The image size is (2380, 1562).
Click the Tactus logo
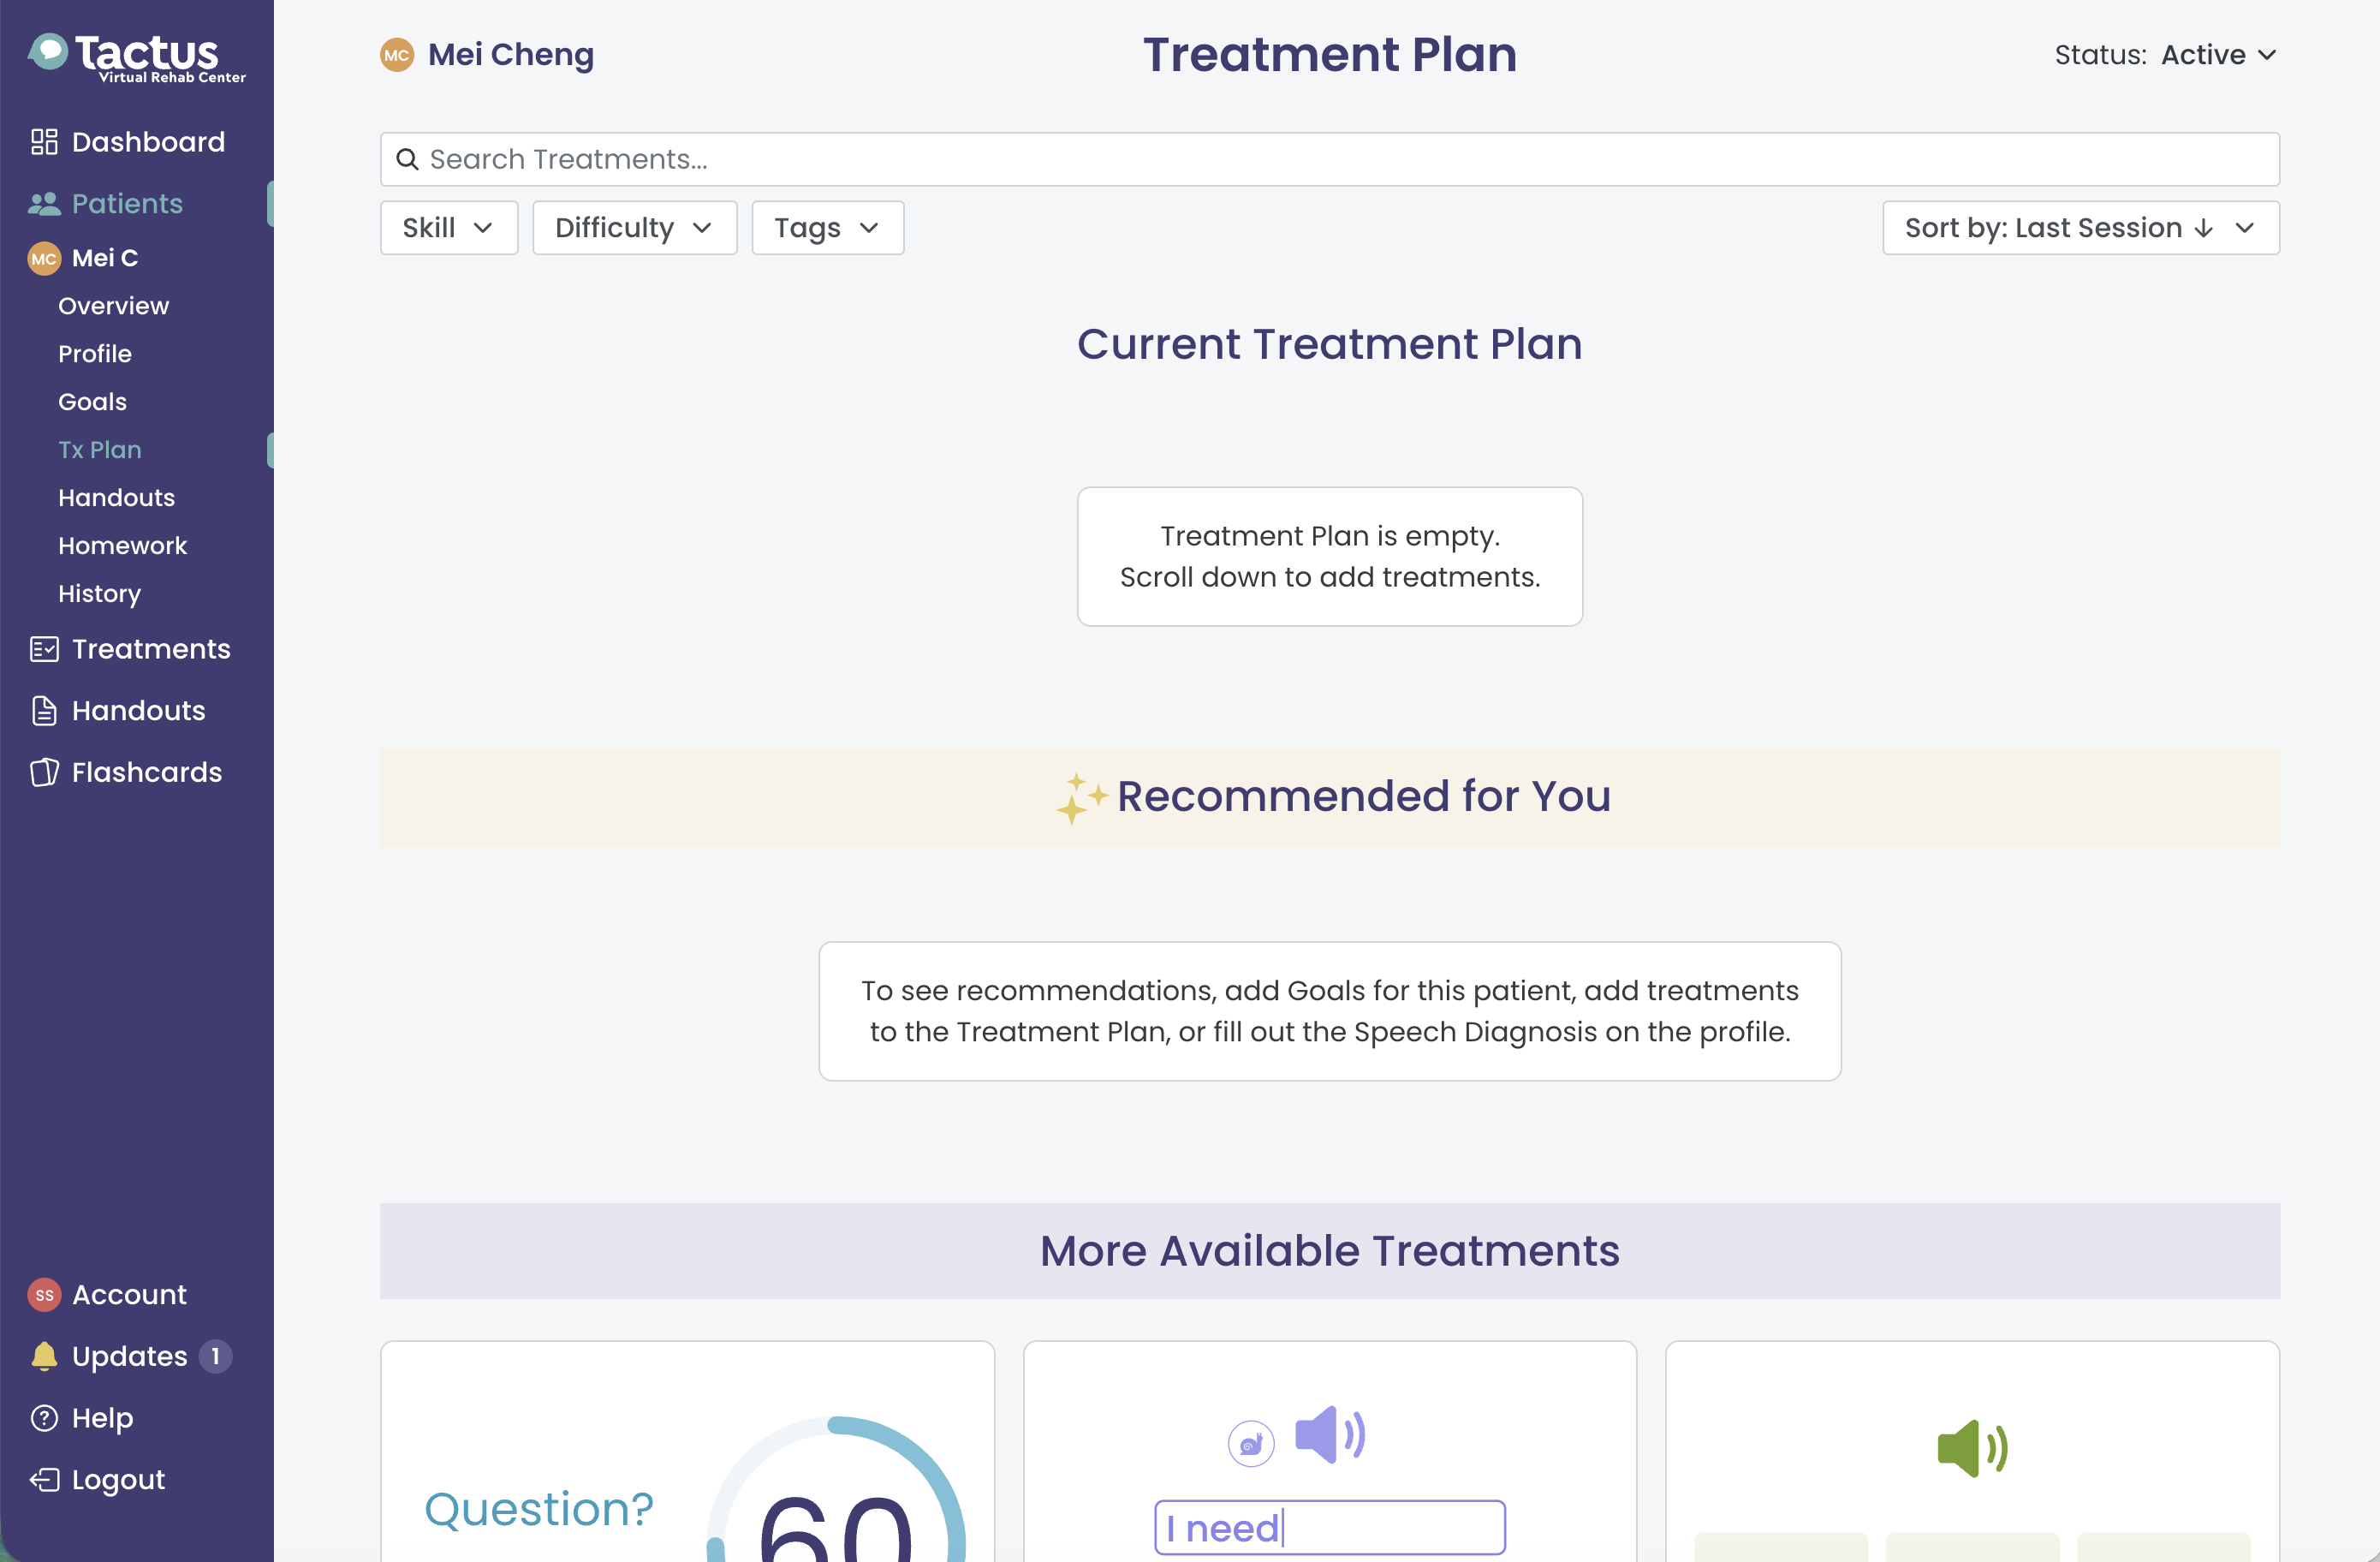coord(137,57)
